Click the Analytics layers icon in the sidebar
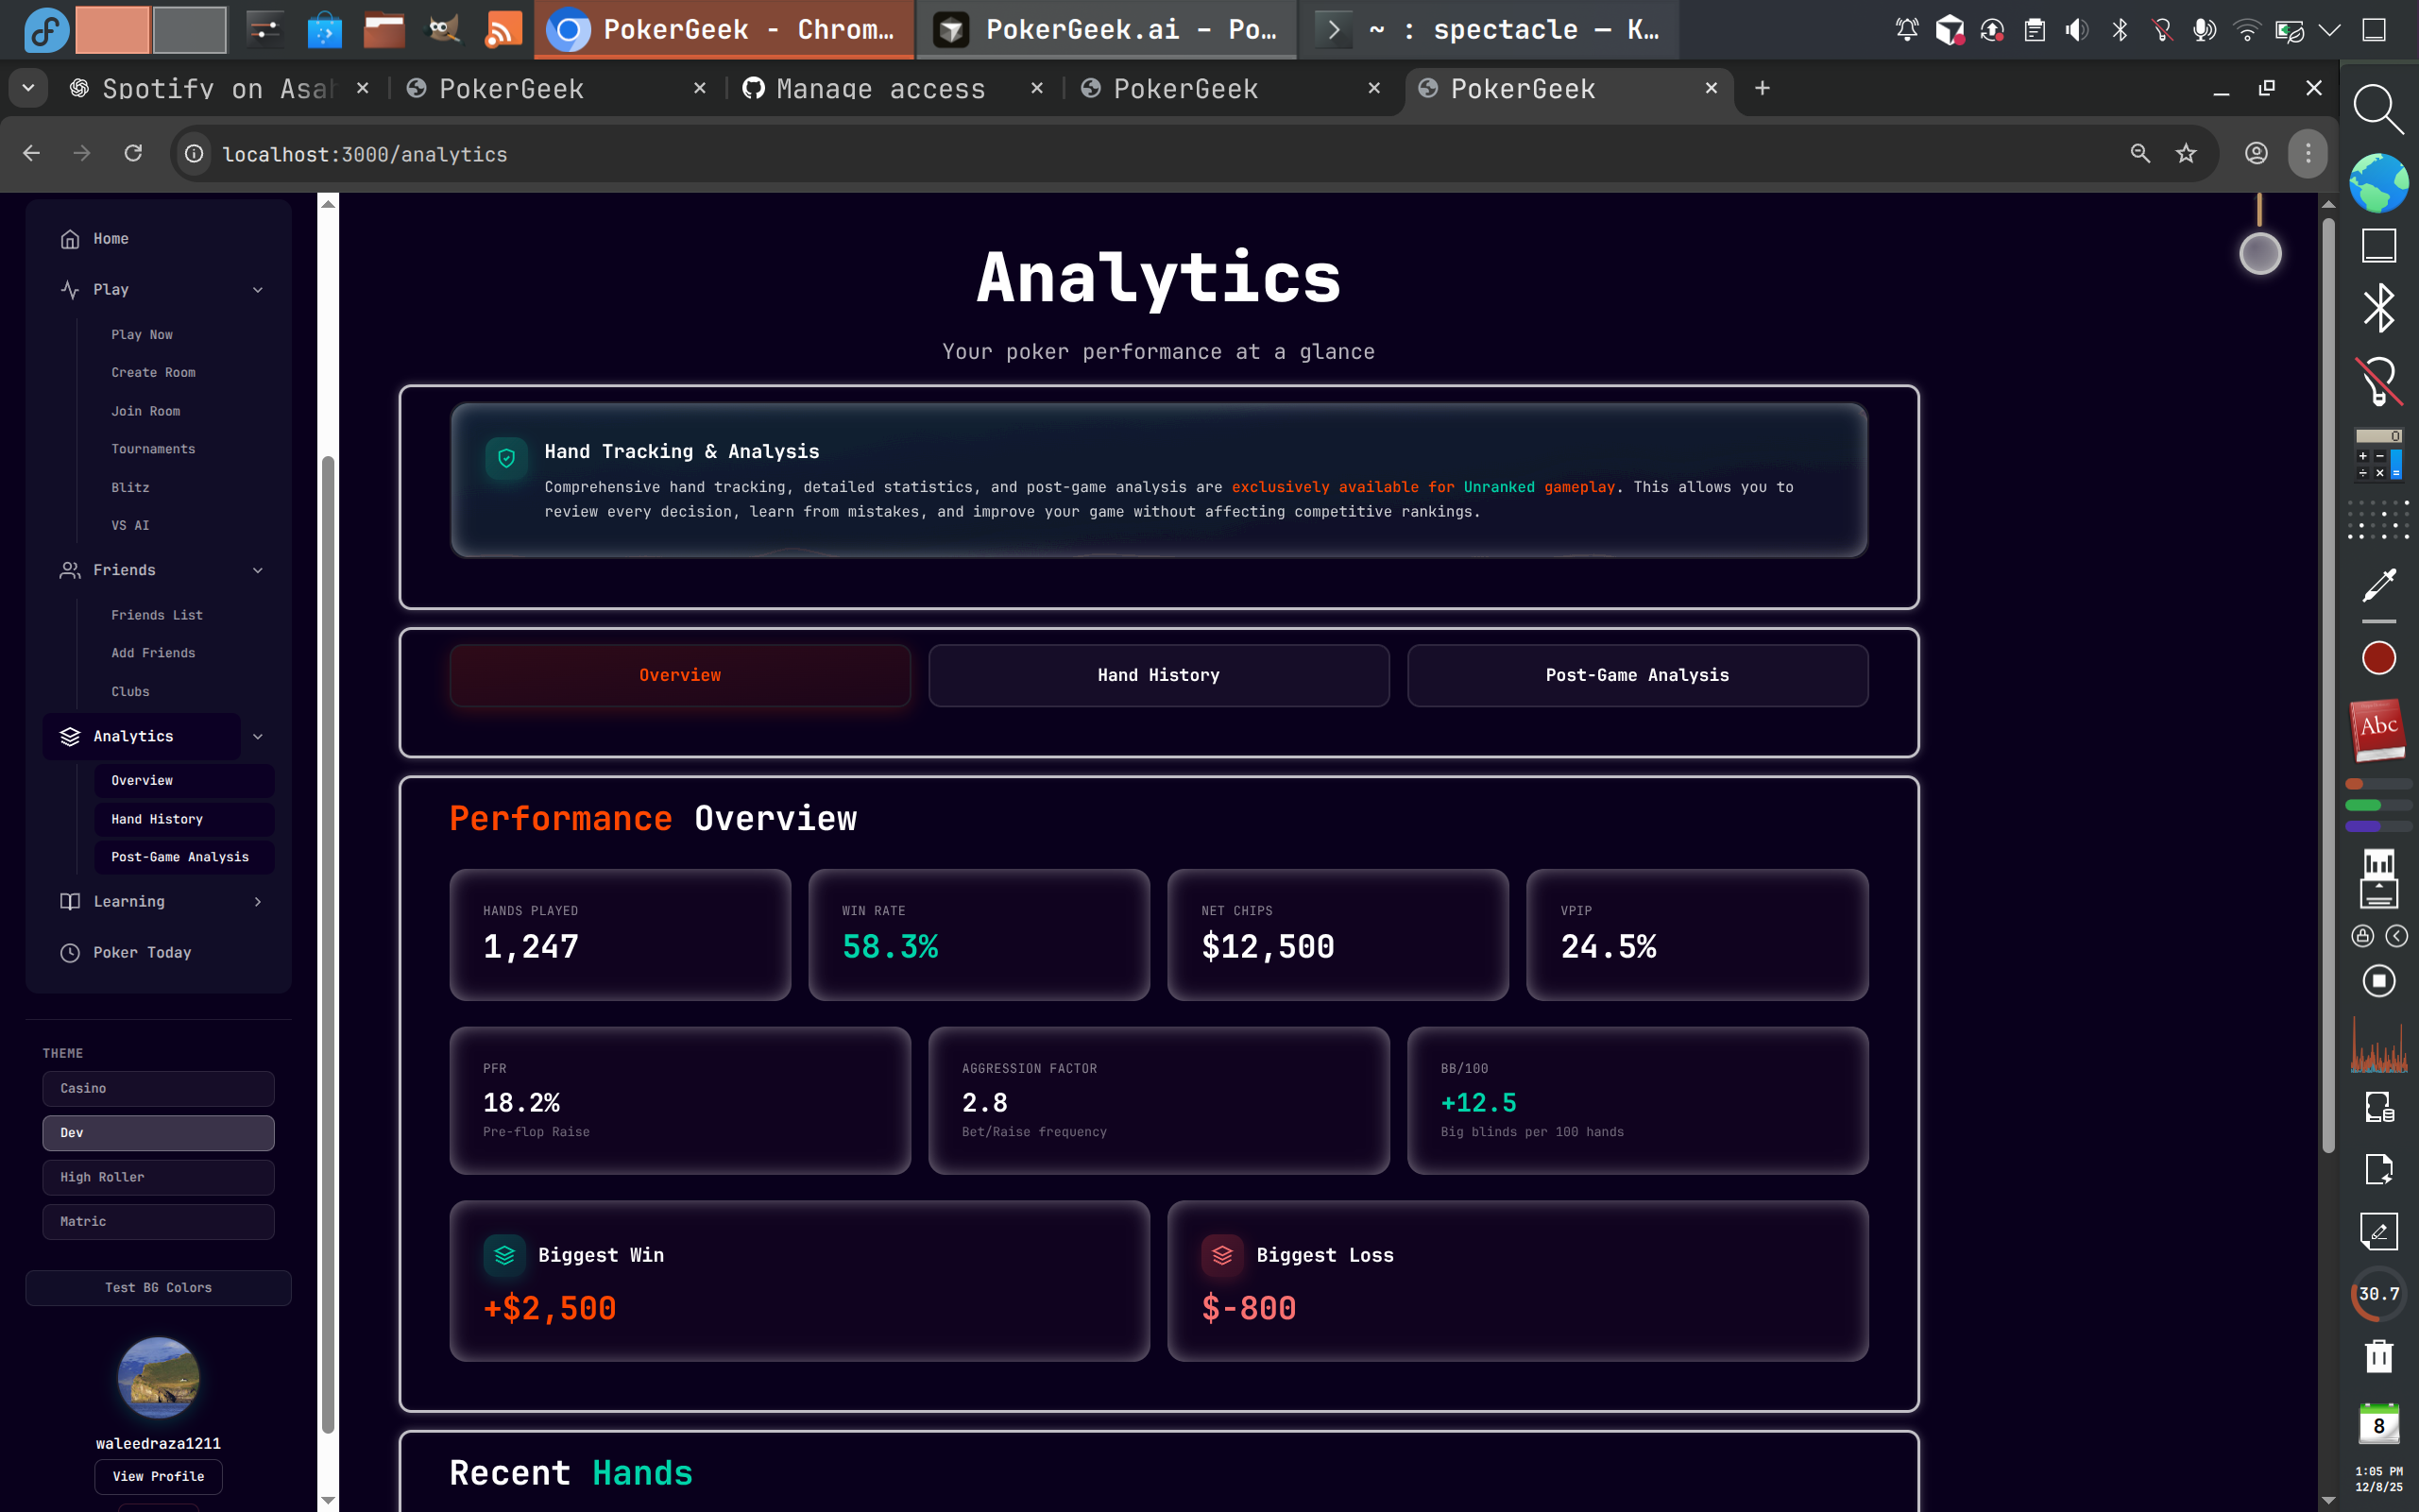This screenshot has width=2419, height=1512. 69,736
